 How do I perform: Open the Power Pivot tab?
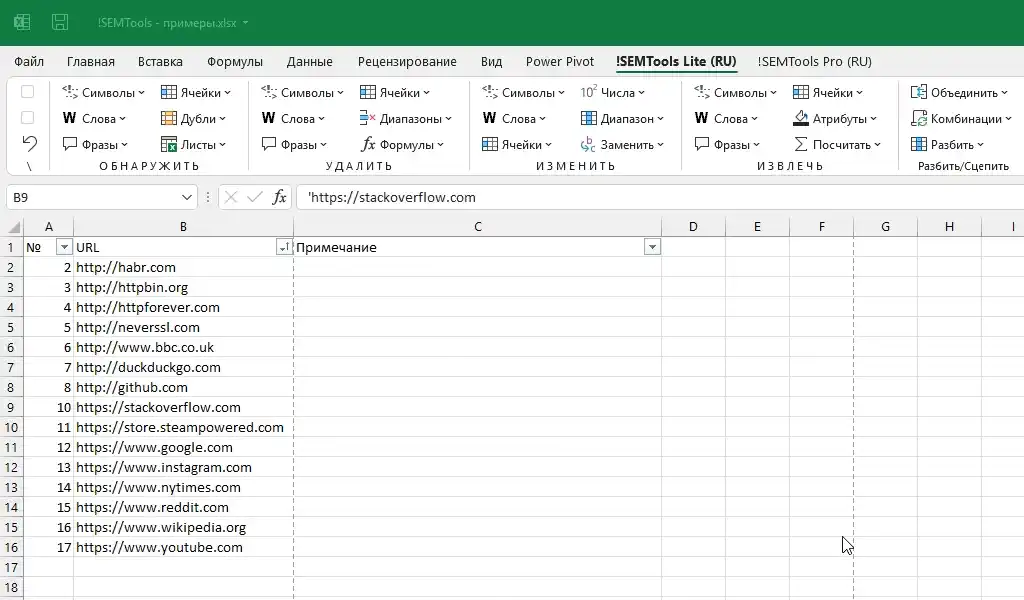tap(560, 61)
